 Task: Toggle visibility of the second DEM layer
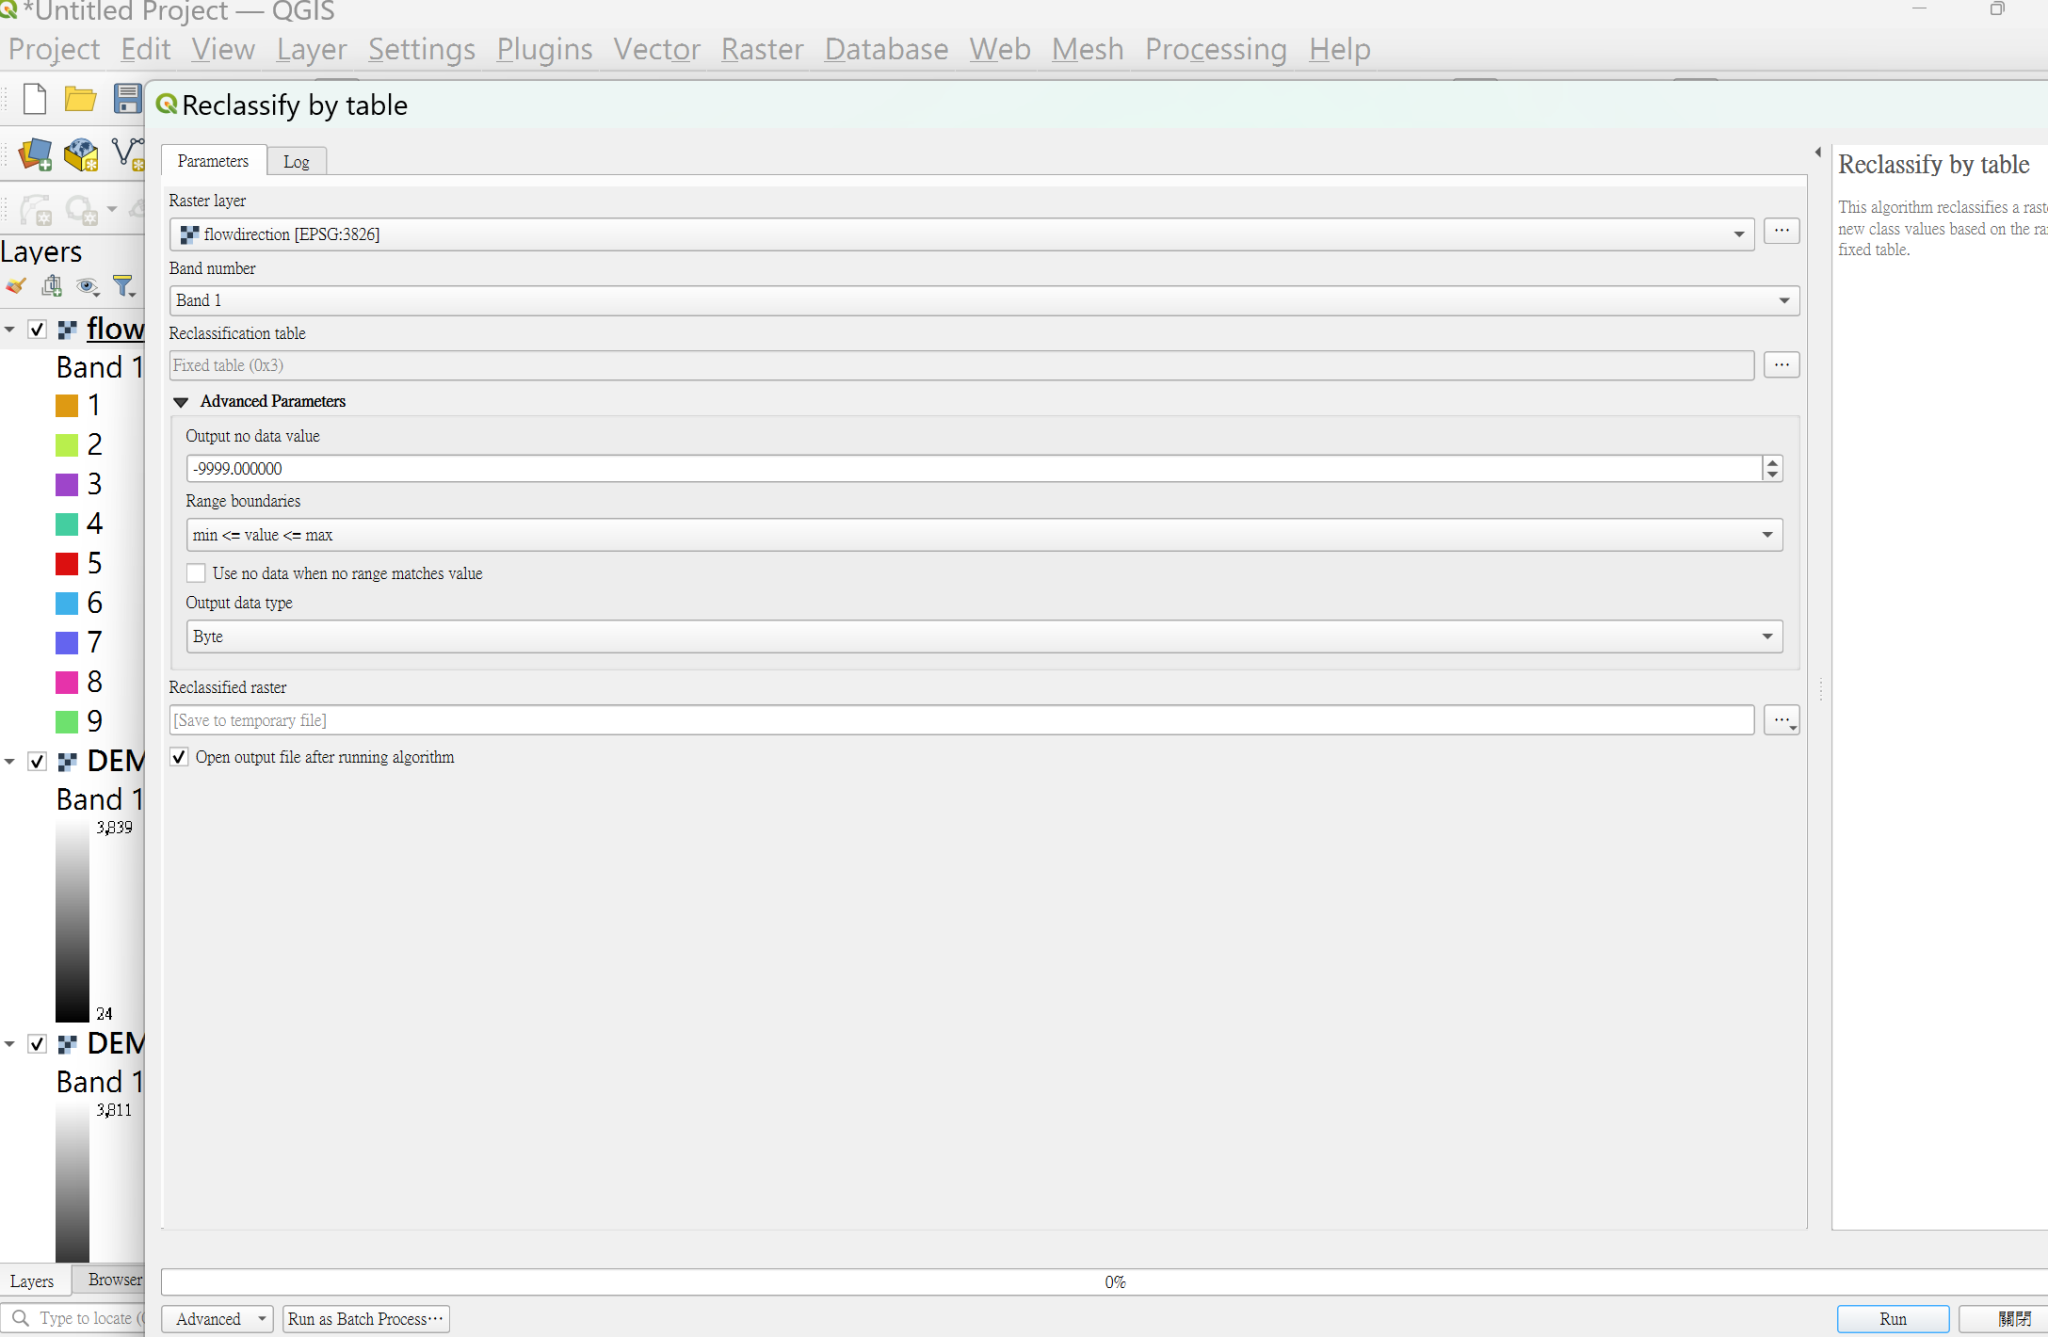click(x=37, y=1044)
